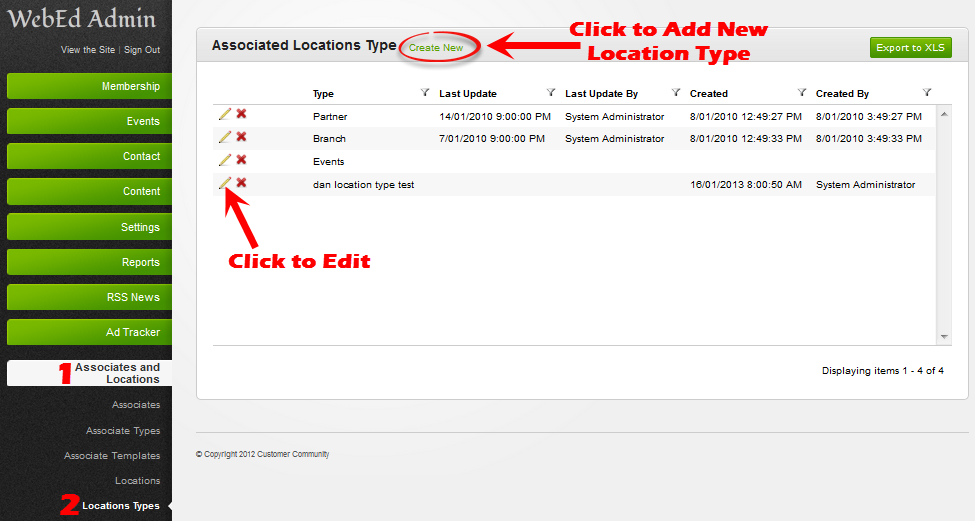
Task: Open the View the Site link
Action: tap(88, 50)
